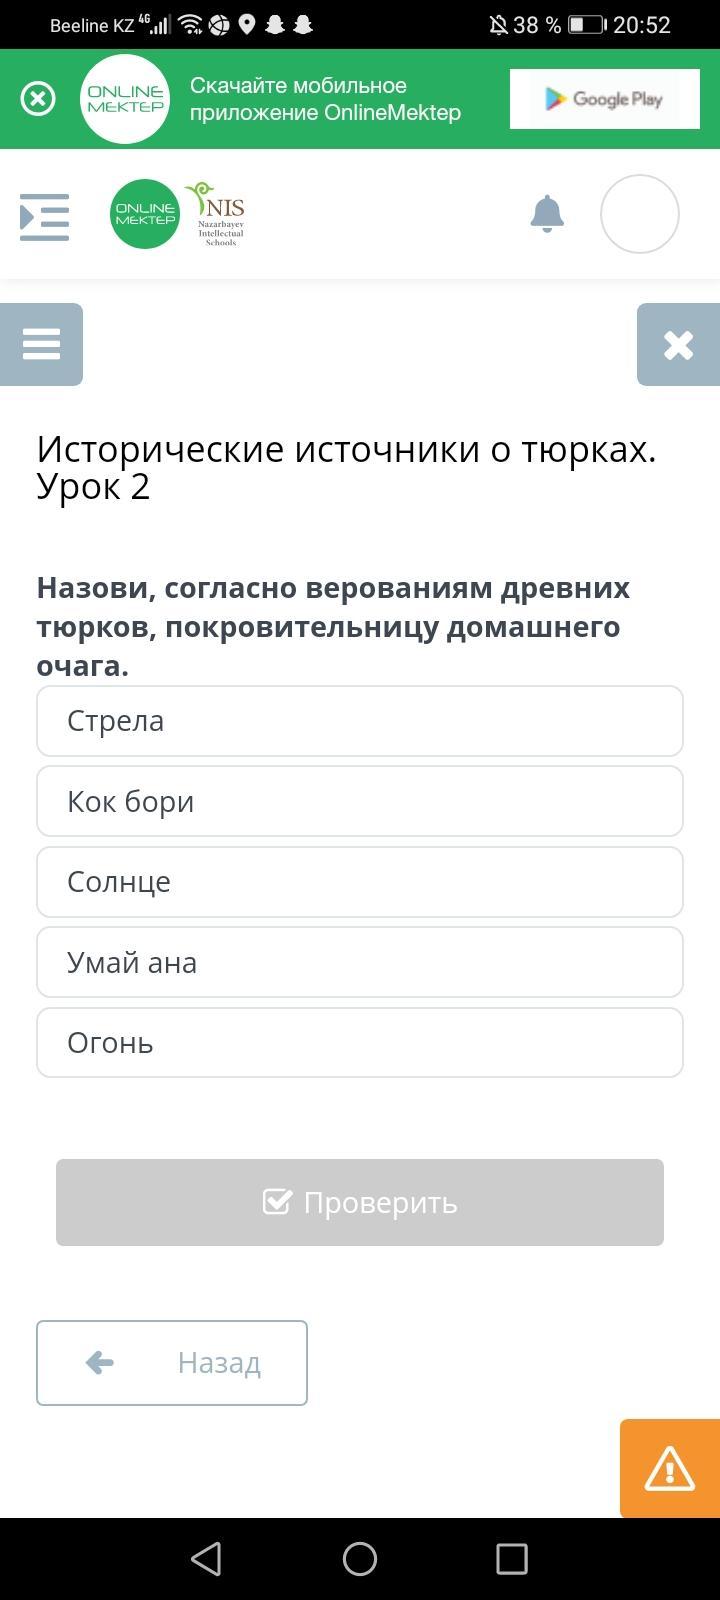The image size is (720, 1600).
Task: Tap the Android back navigation triangle
Action: pos(206,1558)
